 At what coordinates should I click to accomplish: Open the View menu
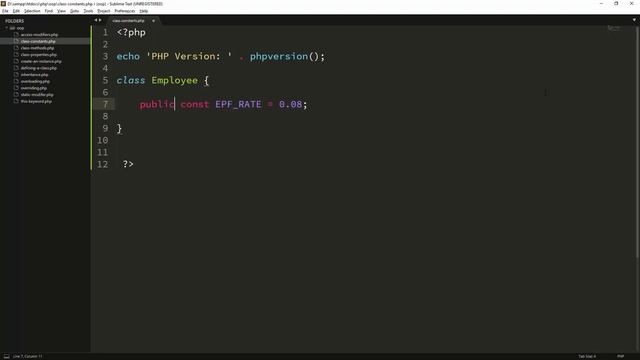tap(61, 11)
